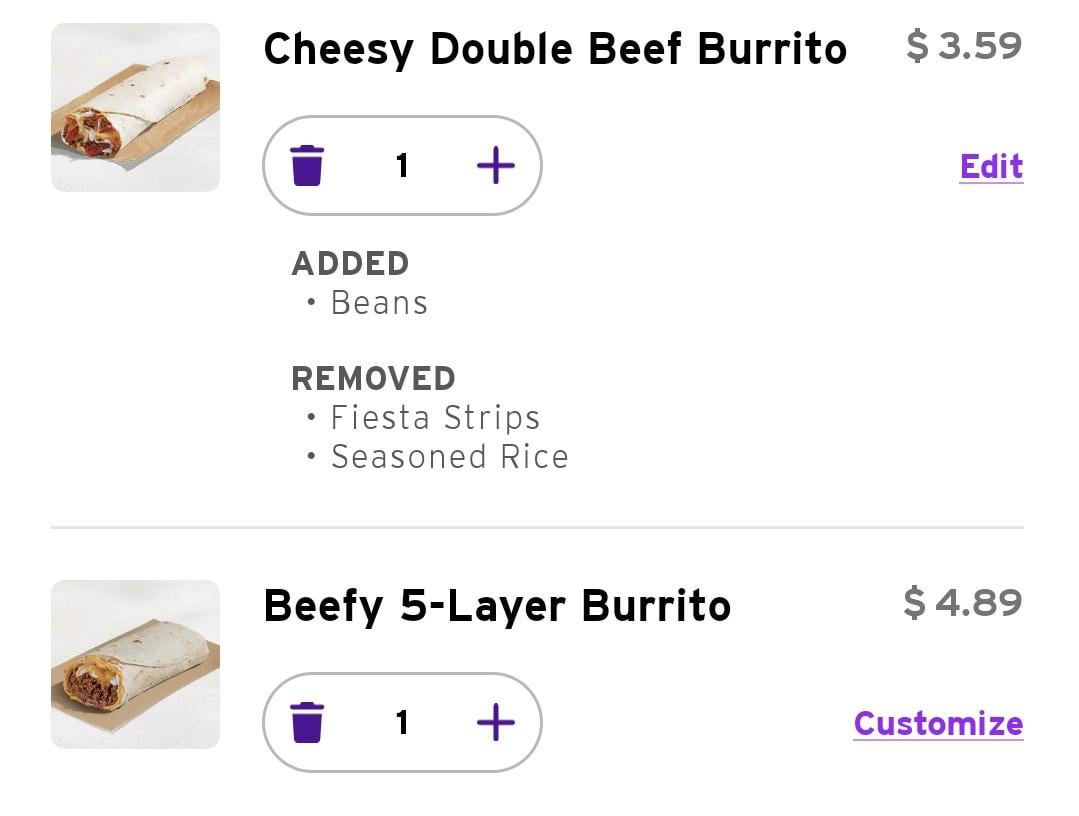Delete the Cheesy Double Beef Burrito from cart
Screen dimensions: 1079x816
pos(307,165)
